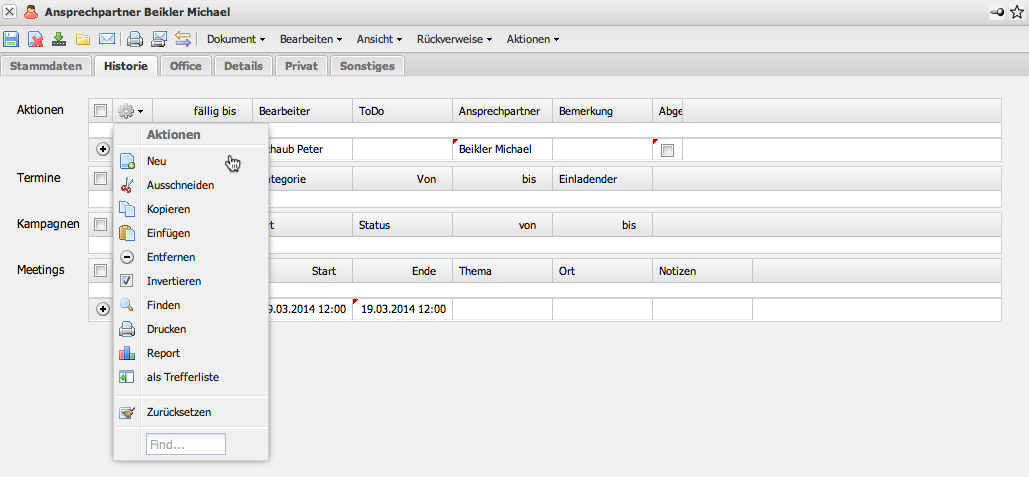Click the Thema column header

tap(502, 271)
